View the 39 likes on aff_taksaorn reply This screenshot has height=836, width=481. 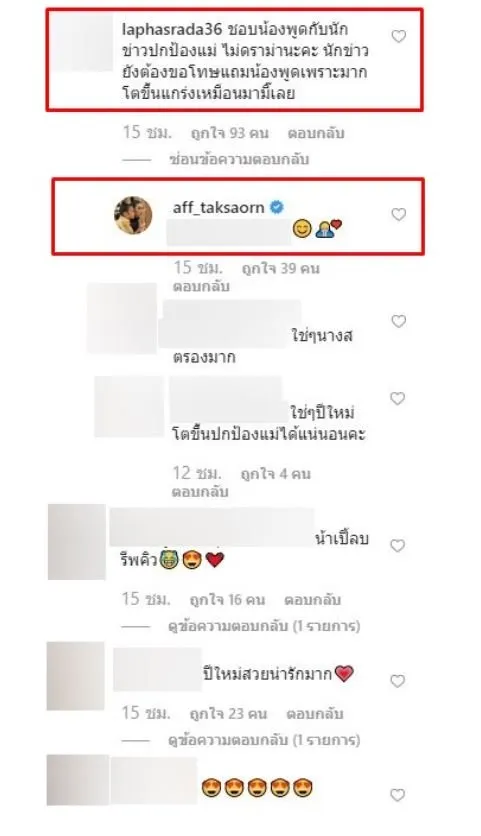tap(280, 268)
